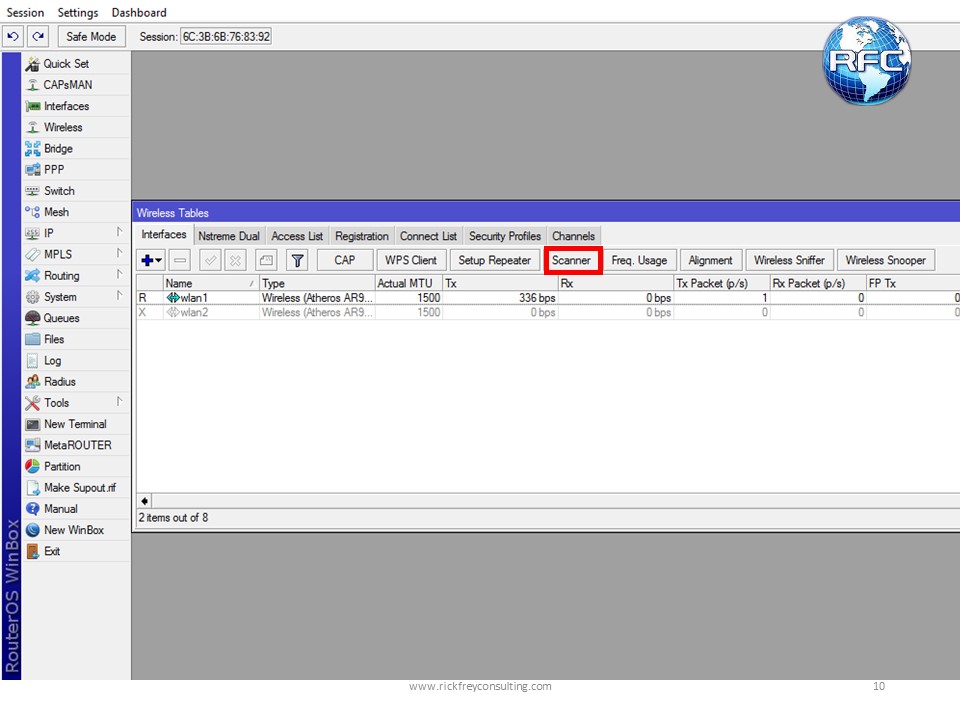The height and width of the screenshot is (720, 960).
Task: Toggle the Safe Mode button
Action: click(91, 37)
